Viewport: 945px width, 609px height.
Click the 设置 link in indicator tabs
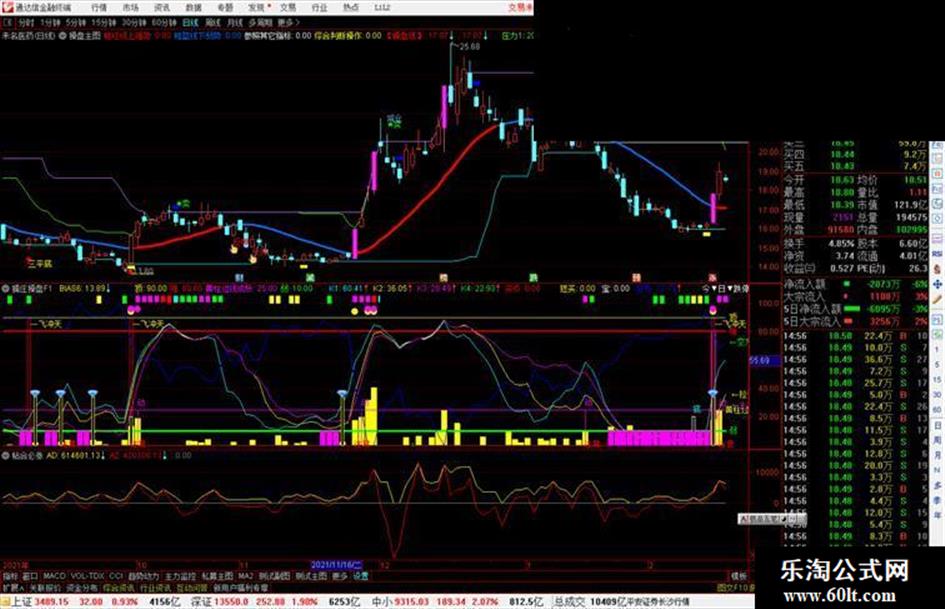360,576
